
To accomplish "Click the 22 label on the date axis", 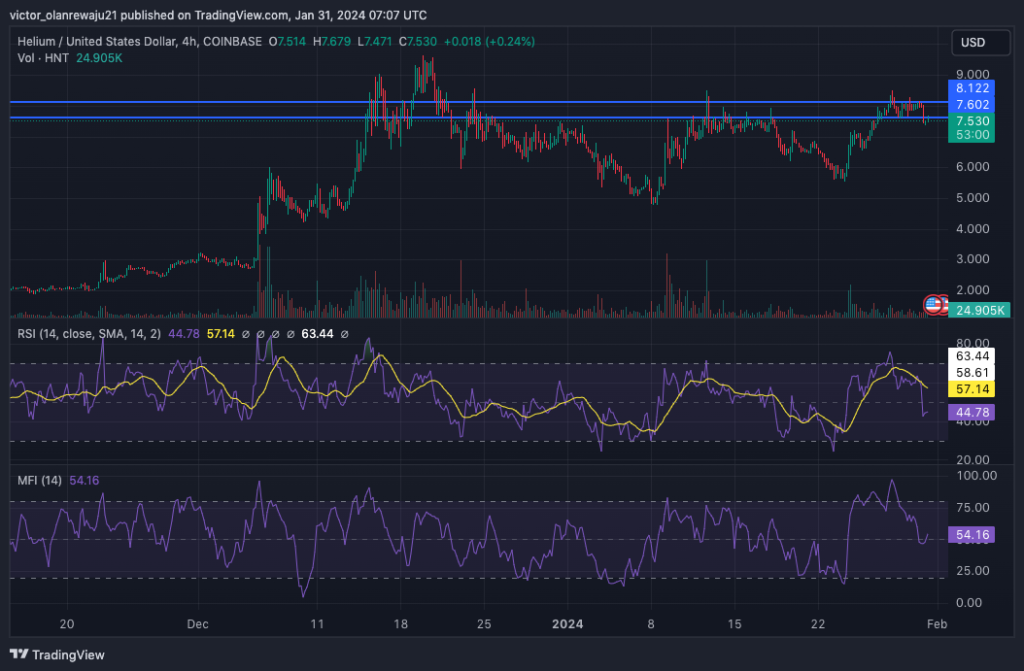I will 818,624.
